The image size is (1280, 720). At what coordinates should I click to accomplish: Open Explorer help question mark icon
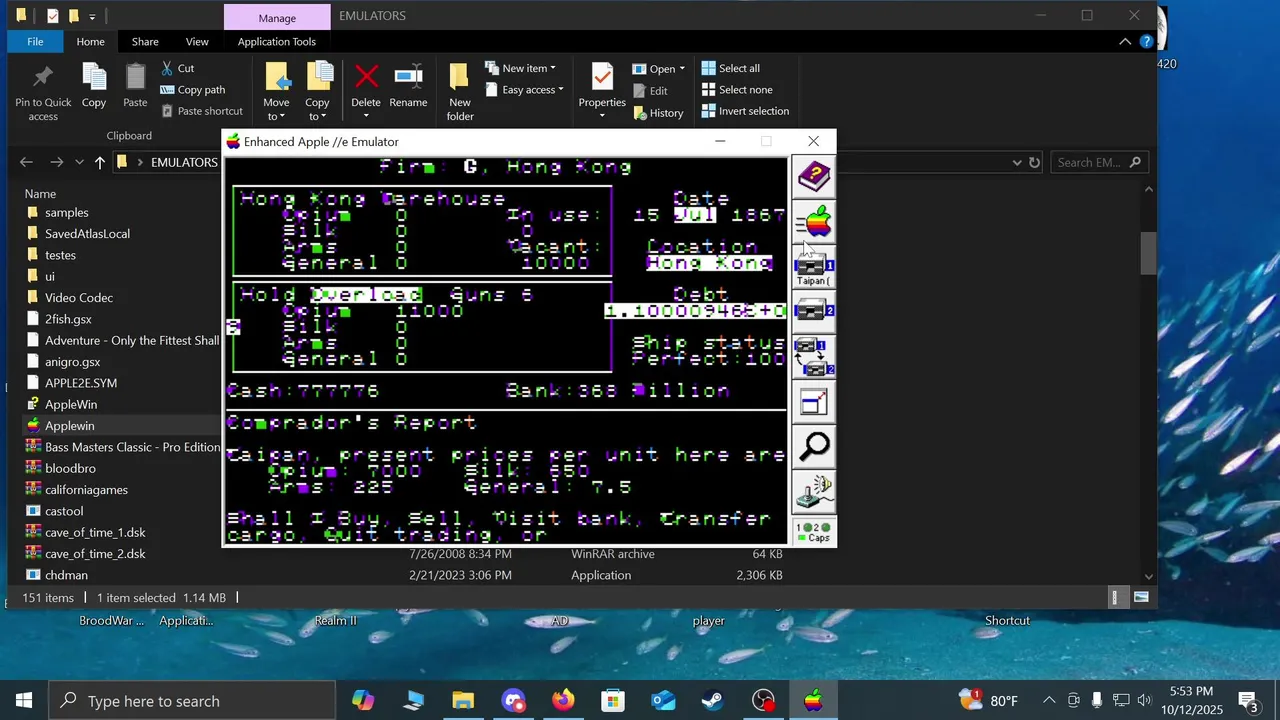click(x=1146, y=42)
